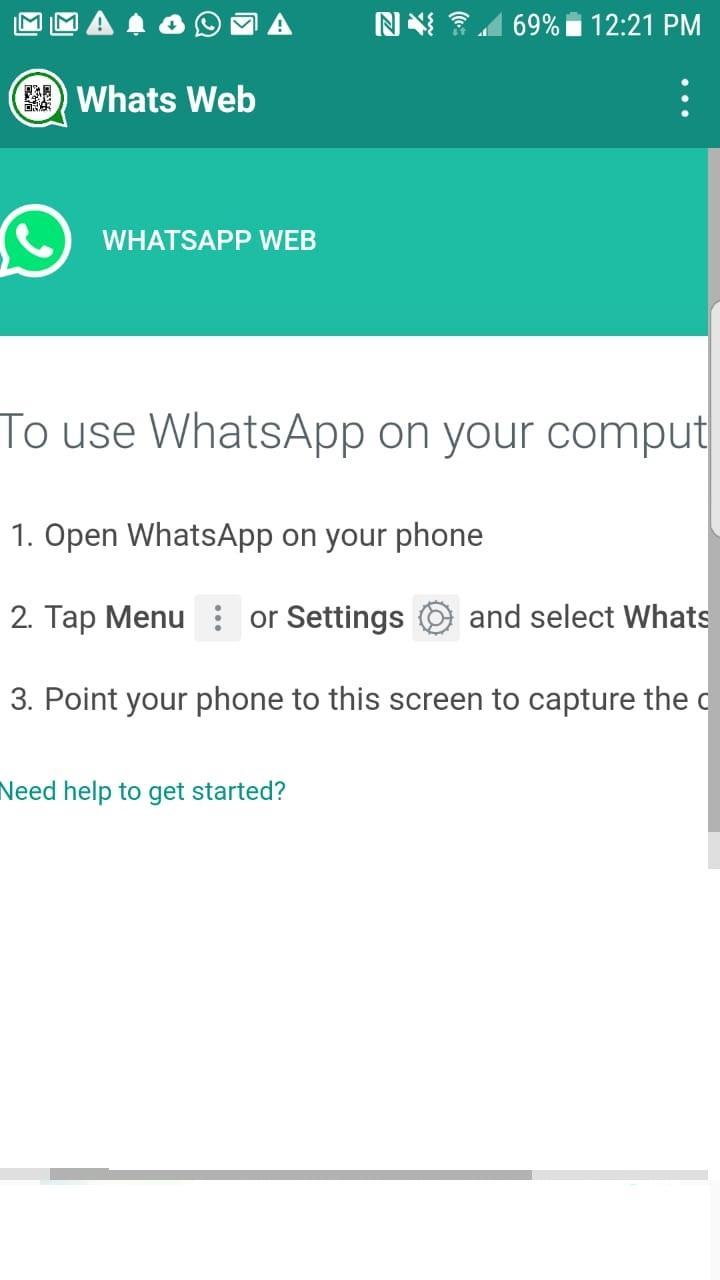Click the vertical scrollbar on right edge

[714, 490]
